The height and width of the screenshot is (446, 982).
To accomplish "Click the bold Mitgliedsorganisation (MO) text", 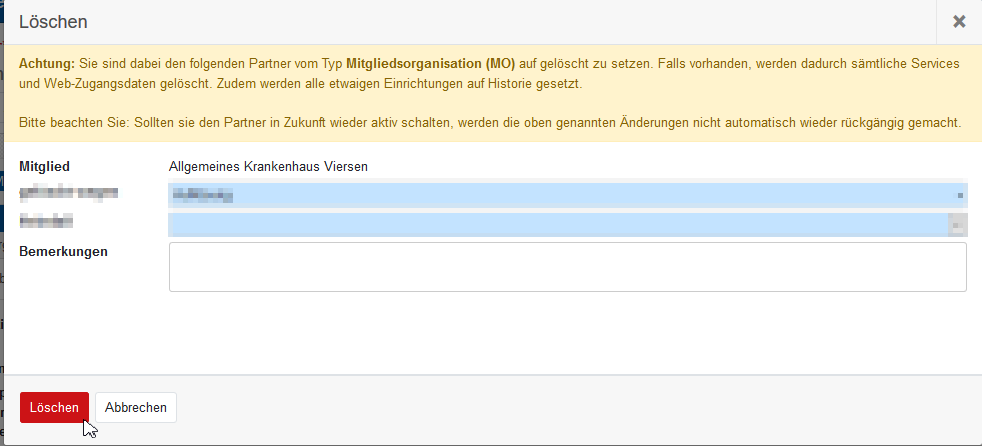I will (x=431, y=63).
